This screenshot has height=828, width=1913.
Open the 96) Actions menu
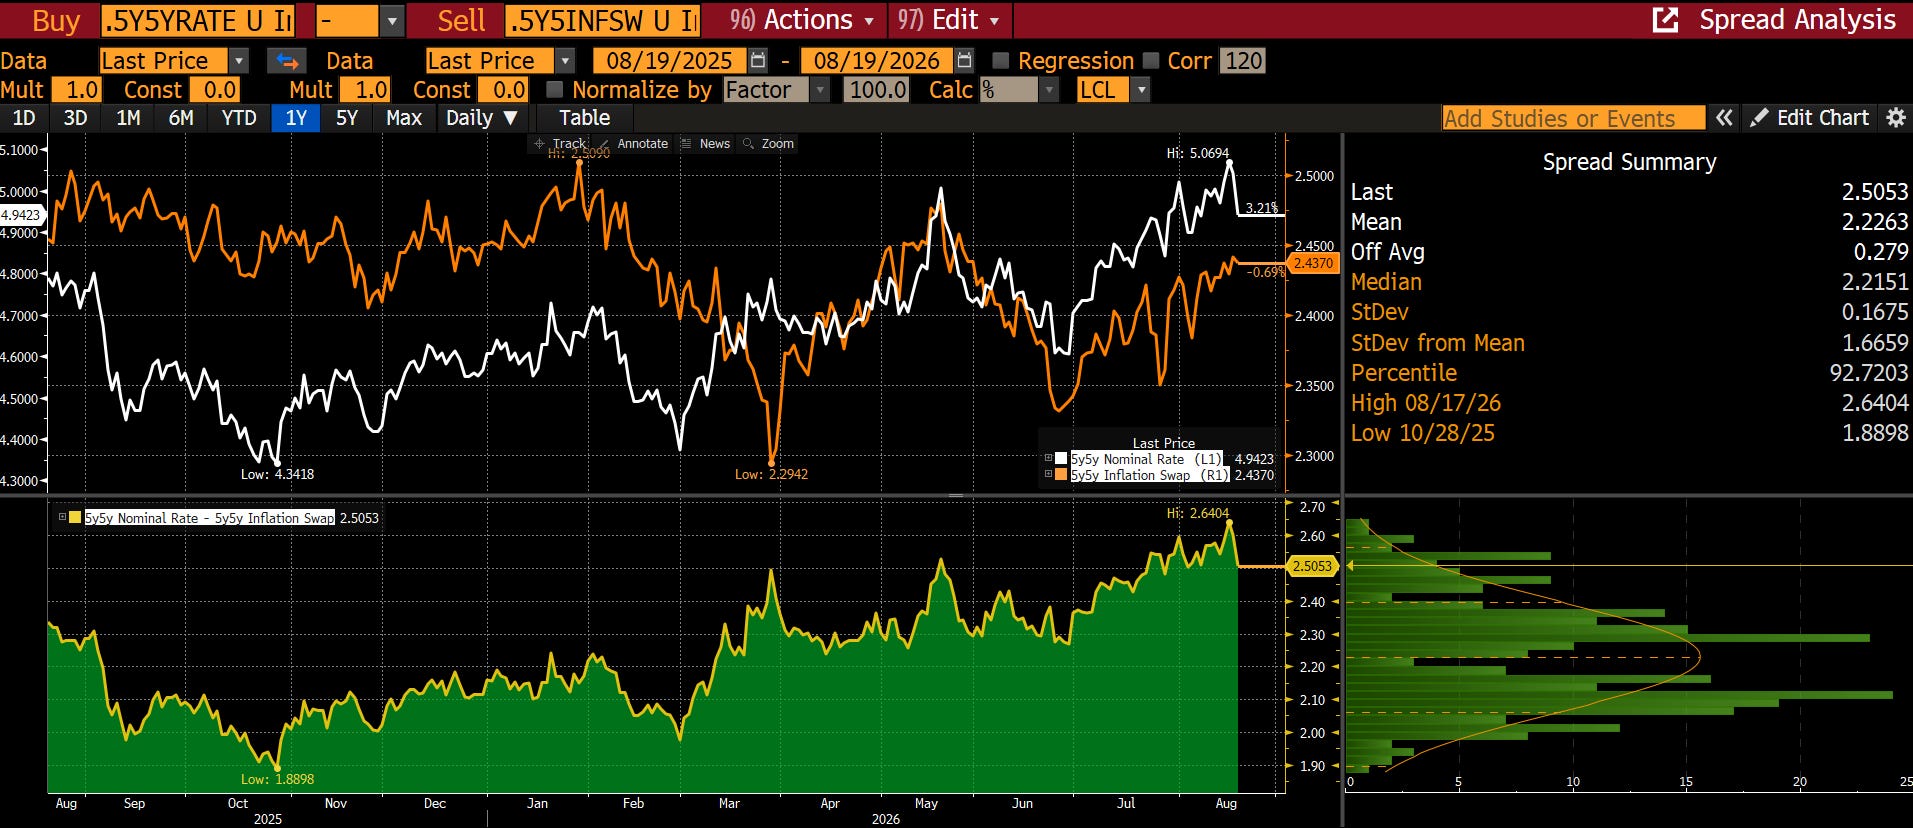pyautogui.click(x=801, y=20)
